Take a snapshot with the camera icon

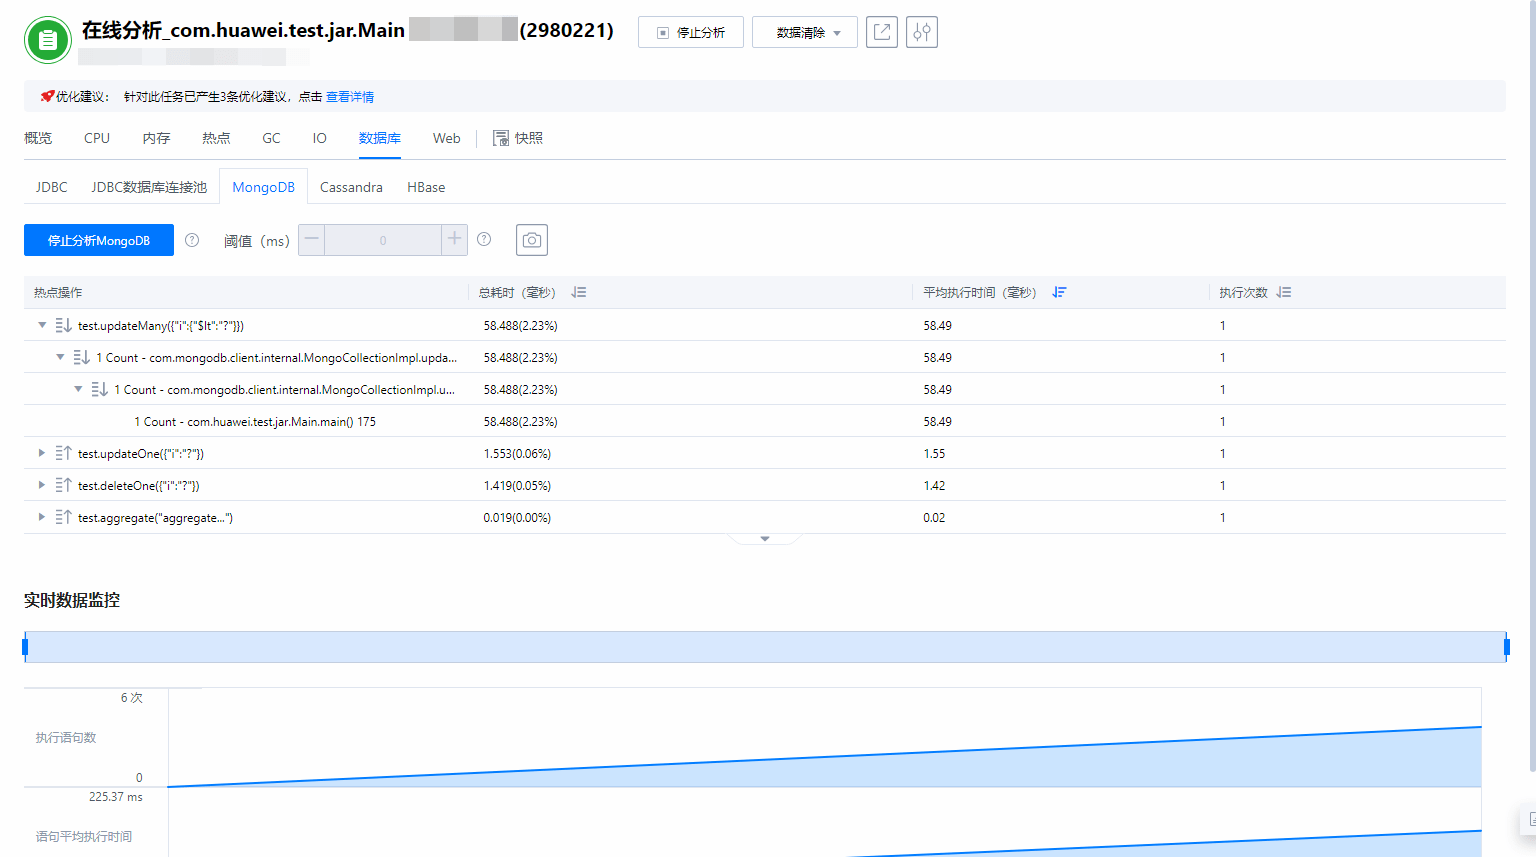point(532,240)
